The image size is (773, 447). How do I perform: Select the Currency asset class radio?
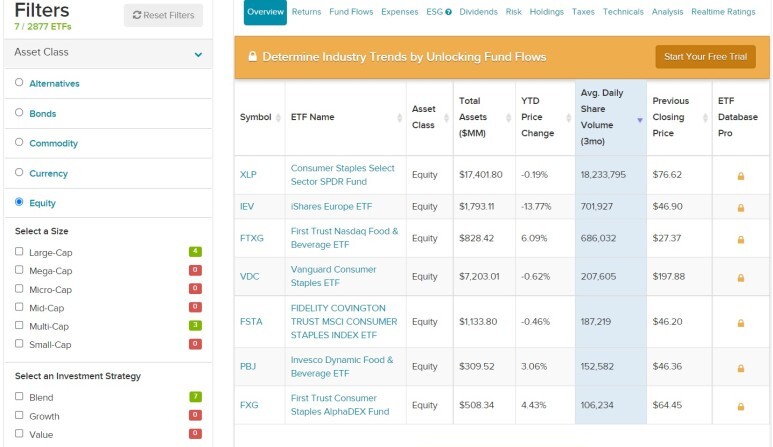pyautogui.click(x=19, y=172)
